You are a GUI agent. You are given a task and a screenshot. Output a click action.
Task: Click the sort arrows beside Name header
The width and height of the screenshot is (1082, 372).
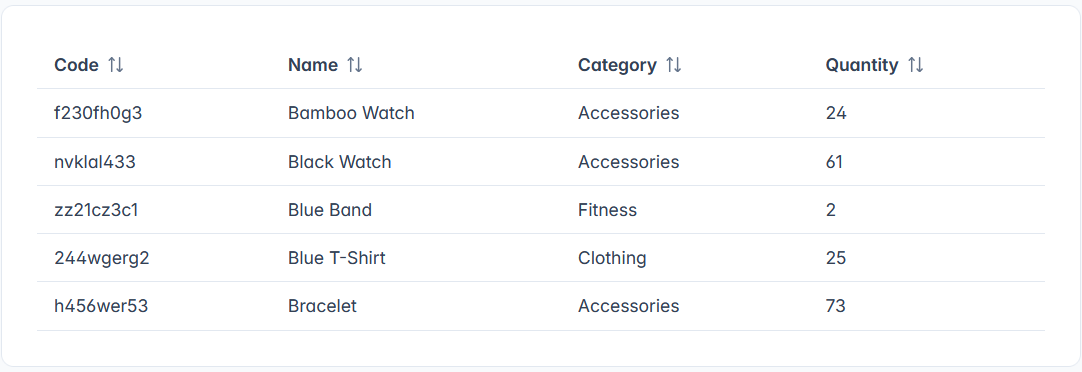tap(355, 65)
